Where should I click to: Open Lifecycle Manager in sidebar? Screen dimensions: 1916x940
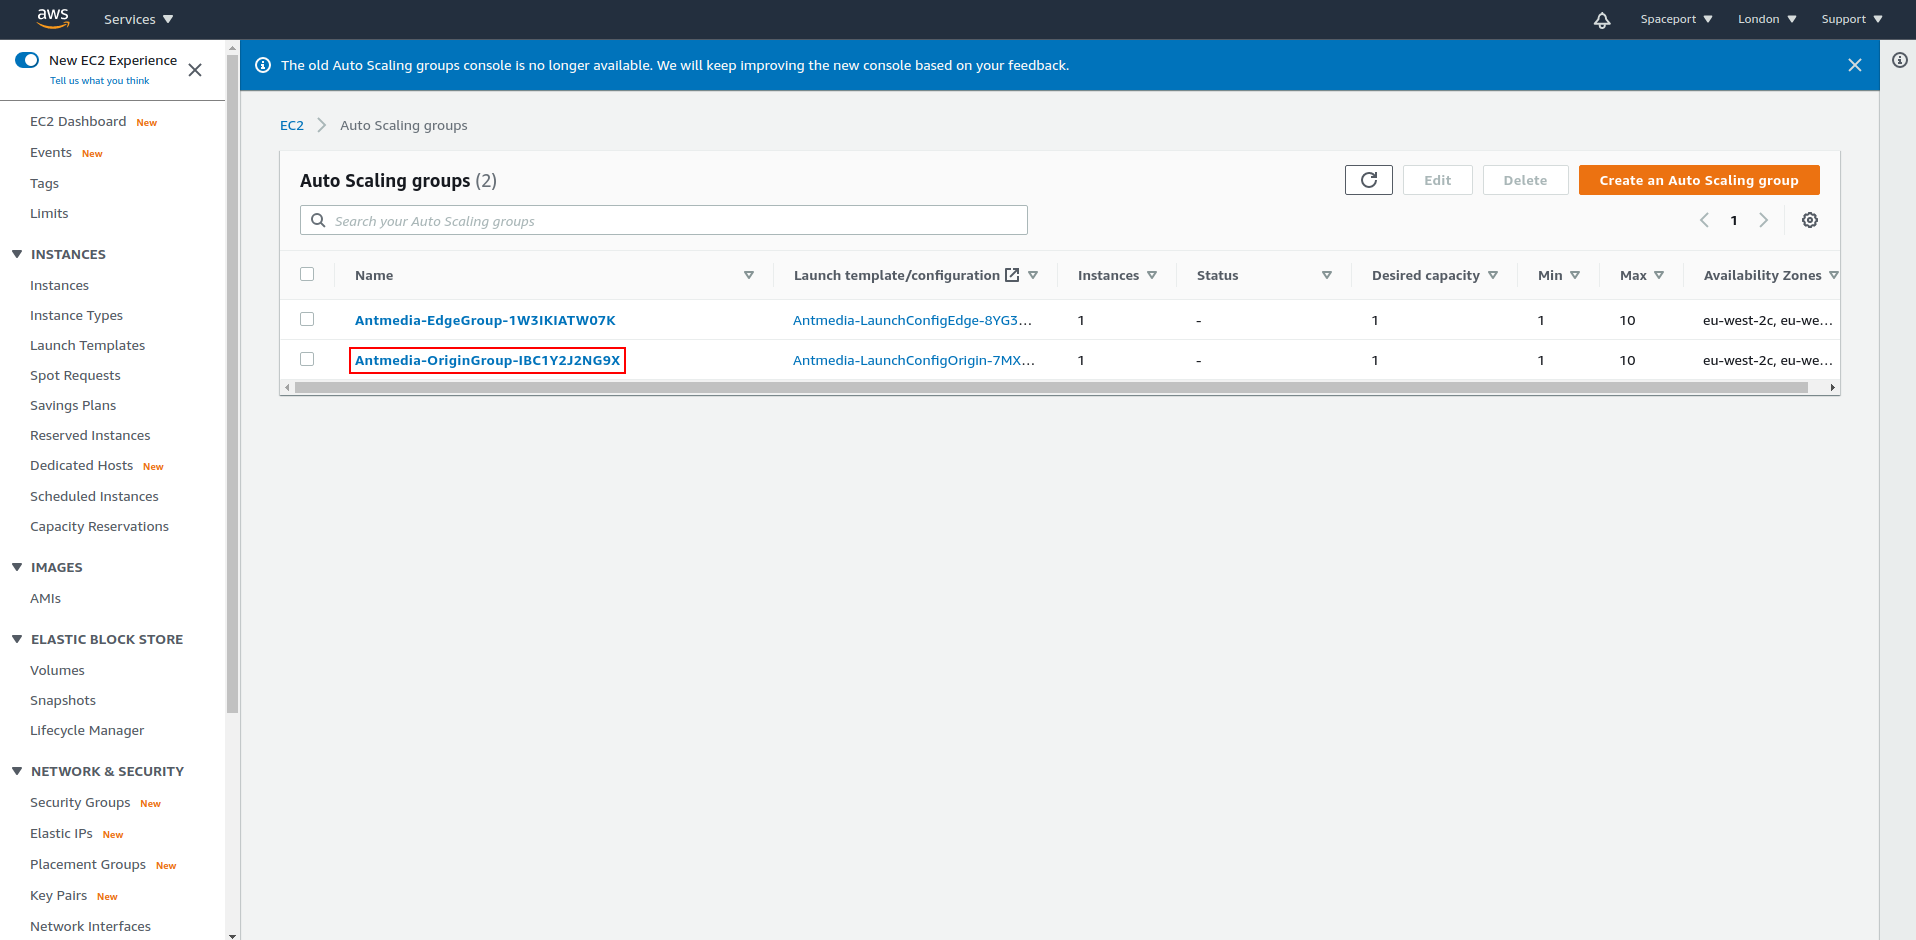click(87, 730)
